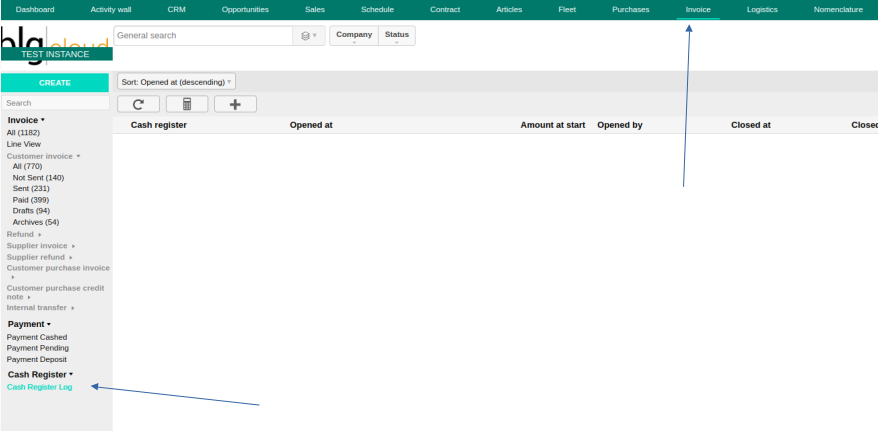Open the Company filter dropdown
The height and width of the screenshot is (431, 878).
click(354, 36)
